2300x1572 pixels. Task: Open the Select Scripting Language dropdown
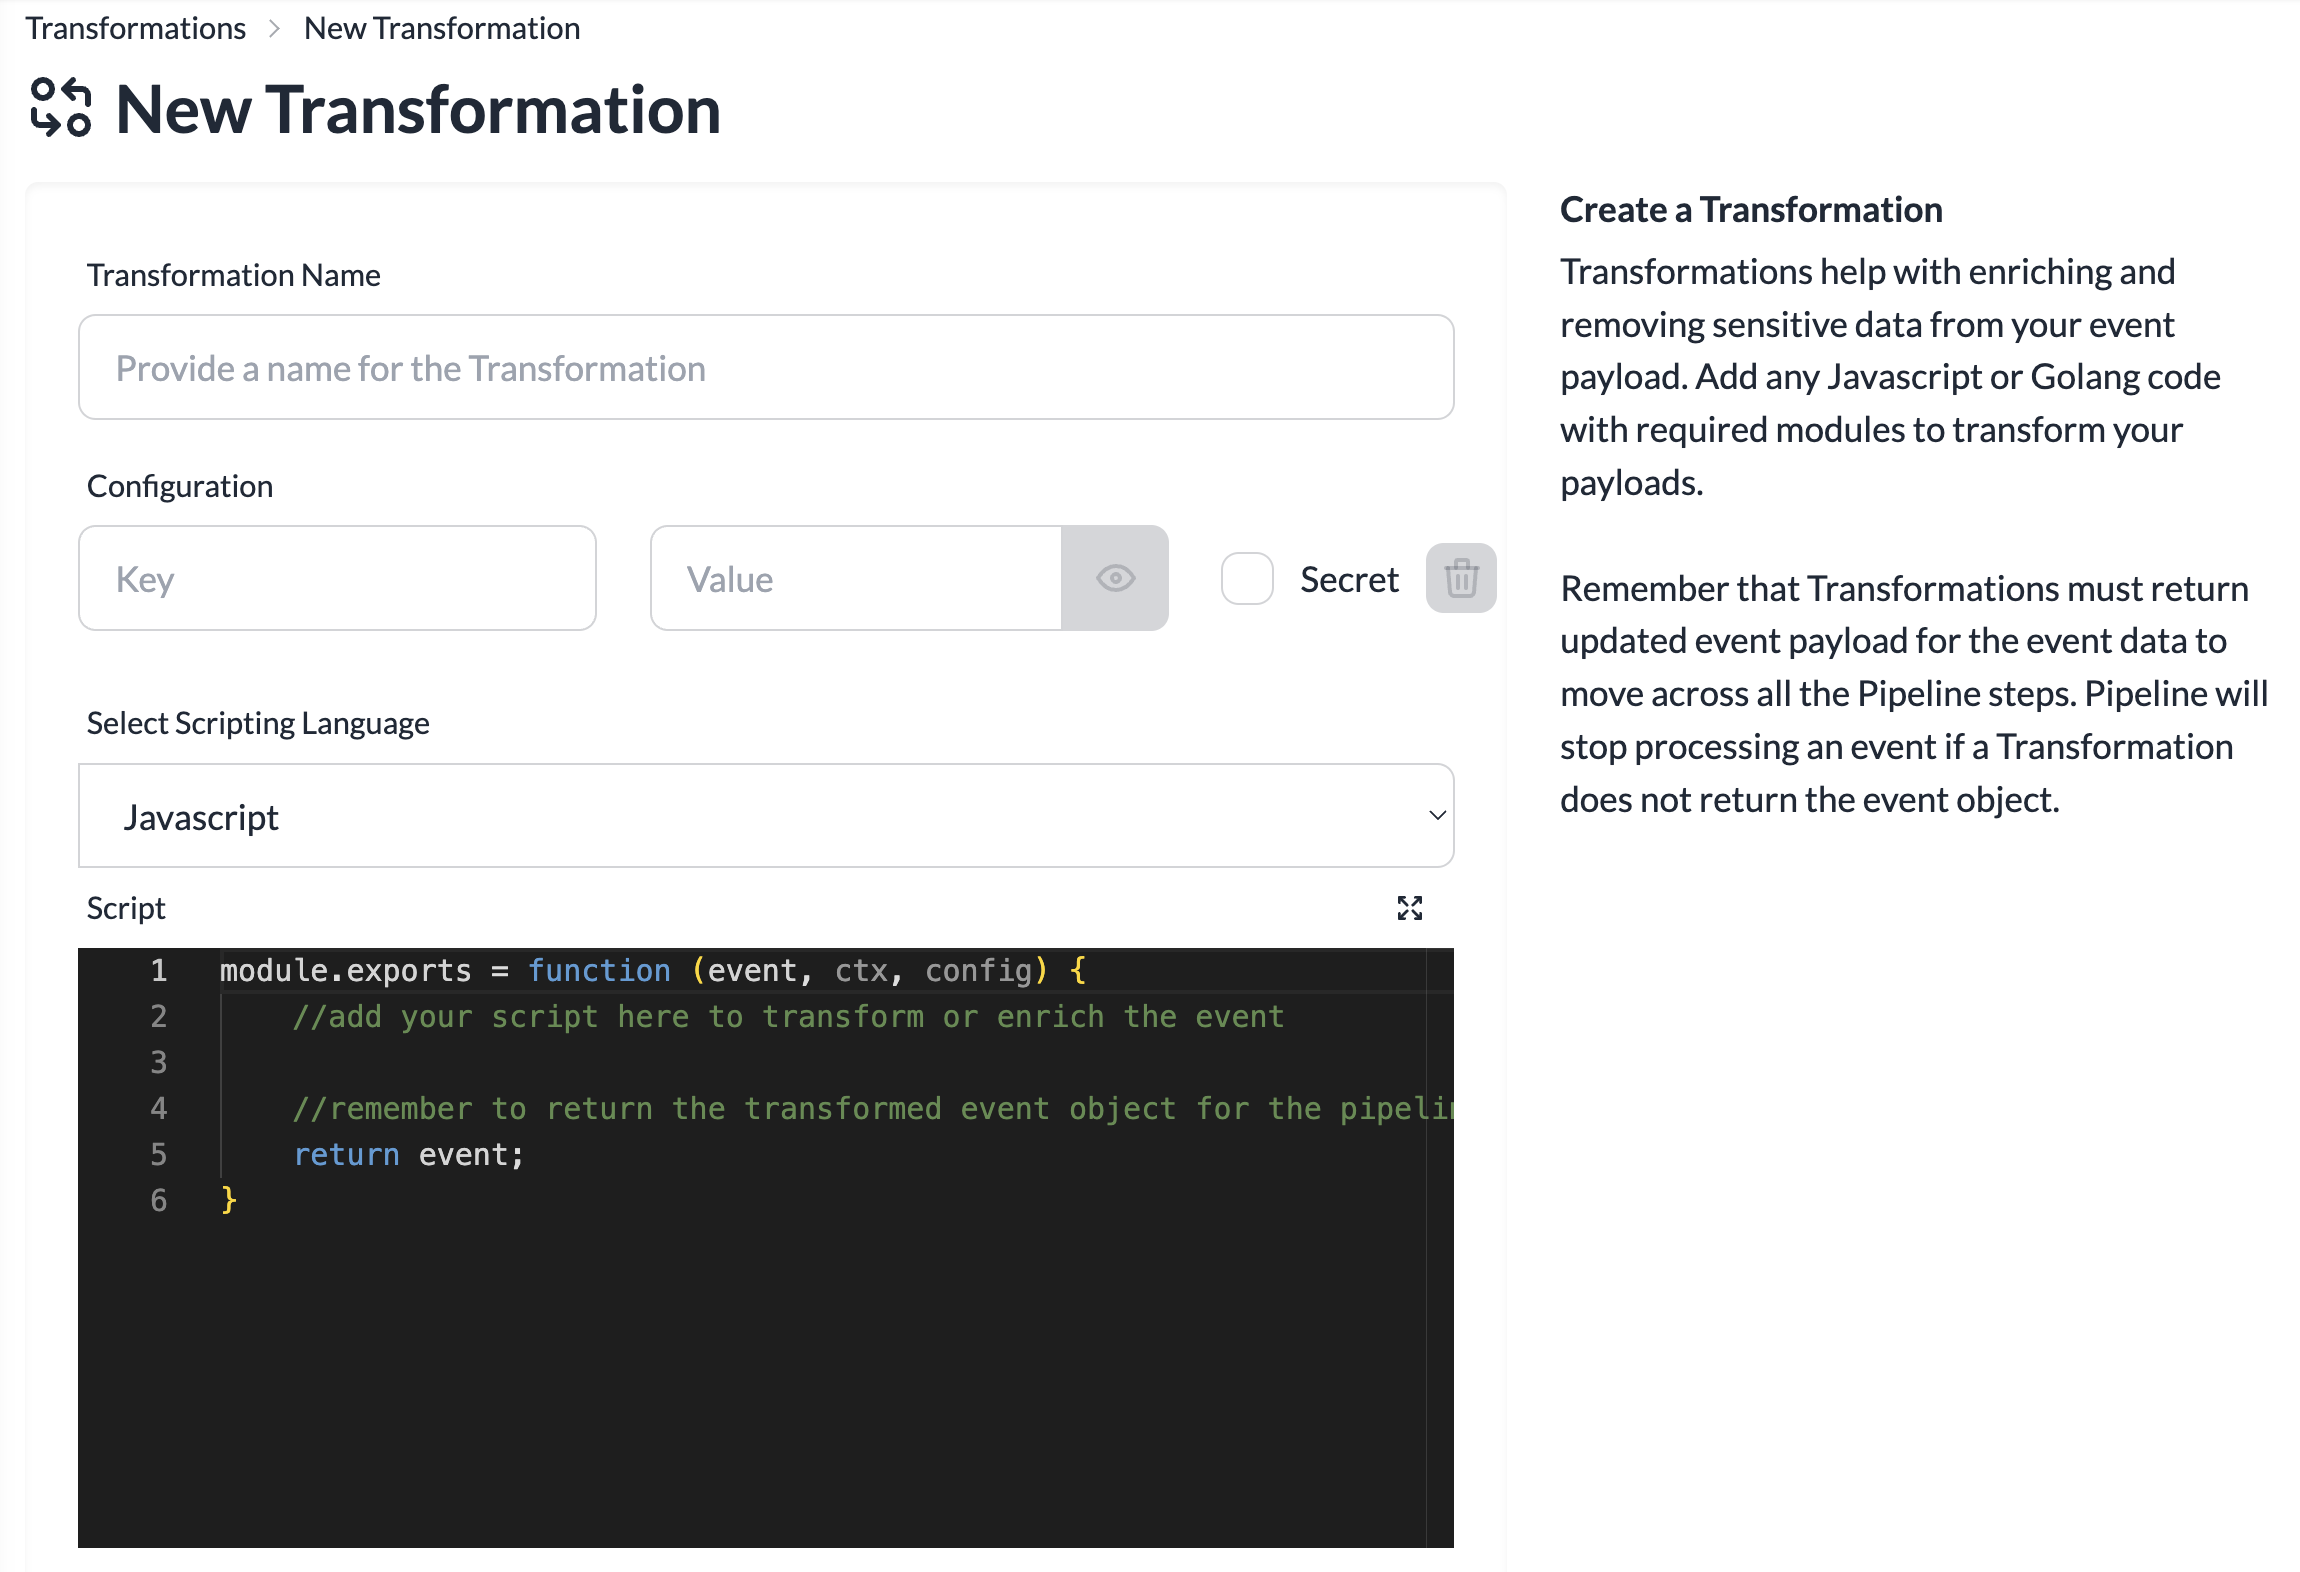[x=766, y=816]
